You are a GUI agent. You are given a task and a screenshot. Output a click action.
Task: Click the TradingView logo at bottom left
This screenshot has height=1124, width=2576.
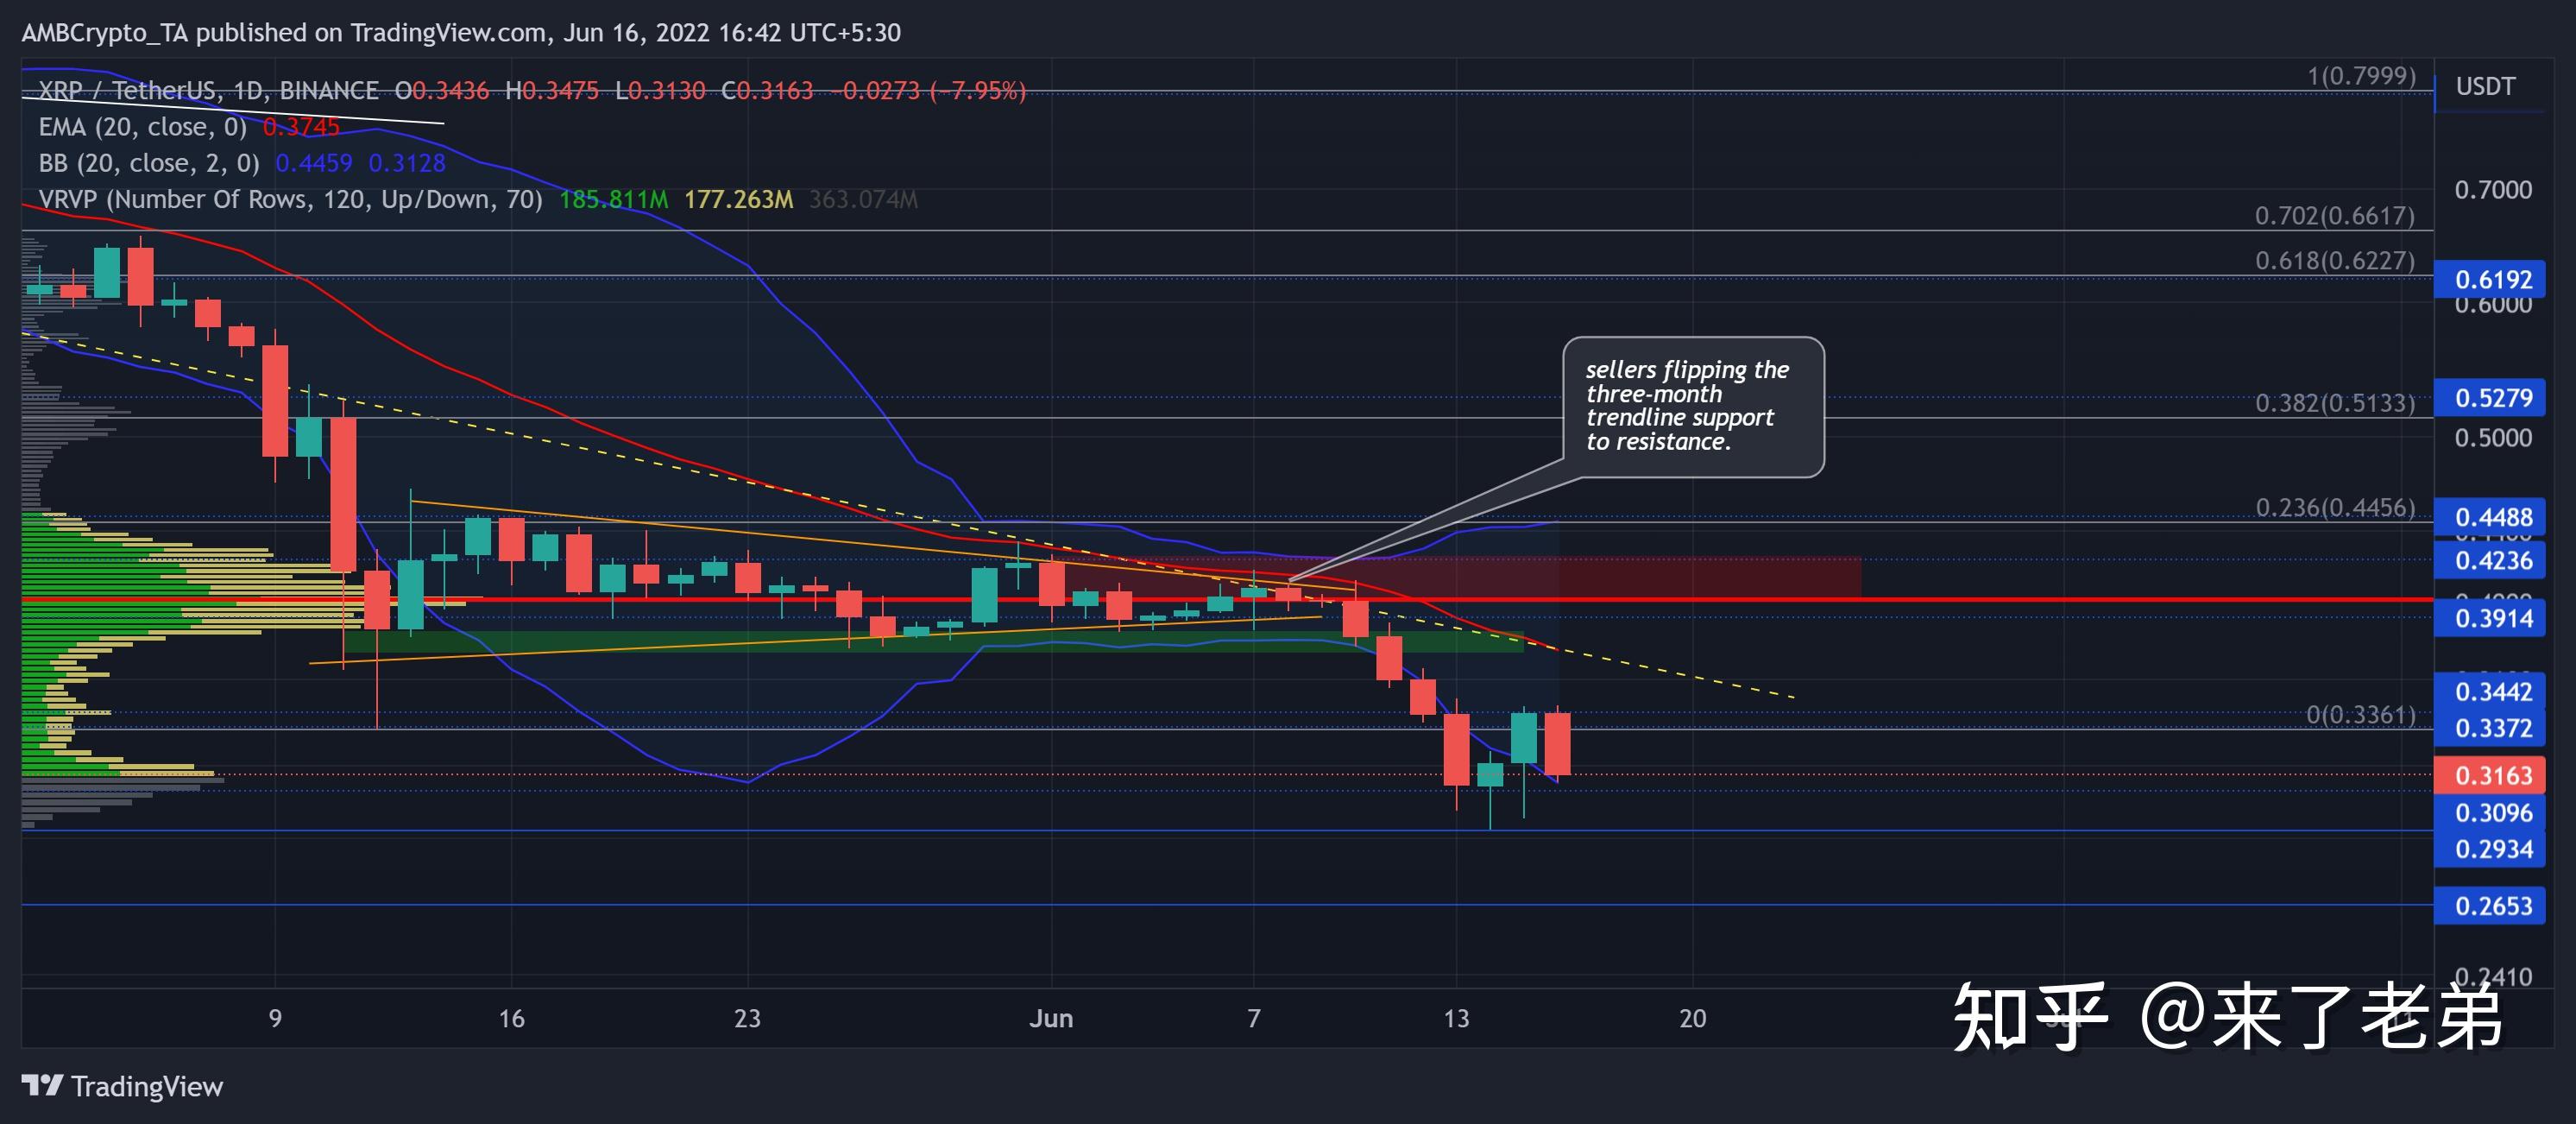122,1086
